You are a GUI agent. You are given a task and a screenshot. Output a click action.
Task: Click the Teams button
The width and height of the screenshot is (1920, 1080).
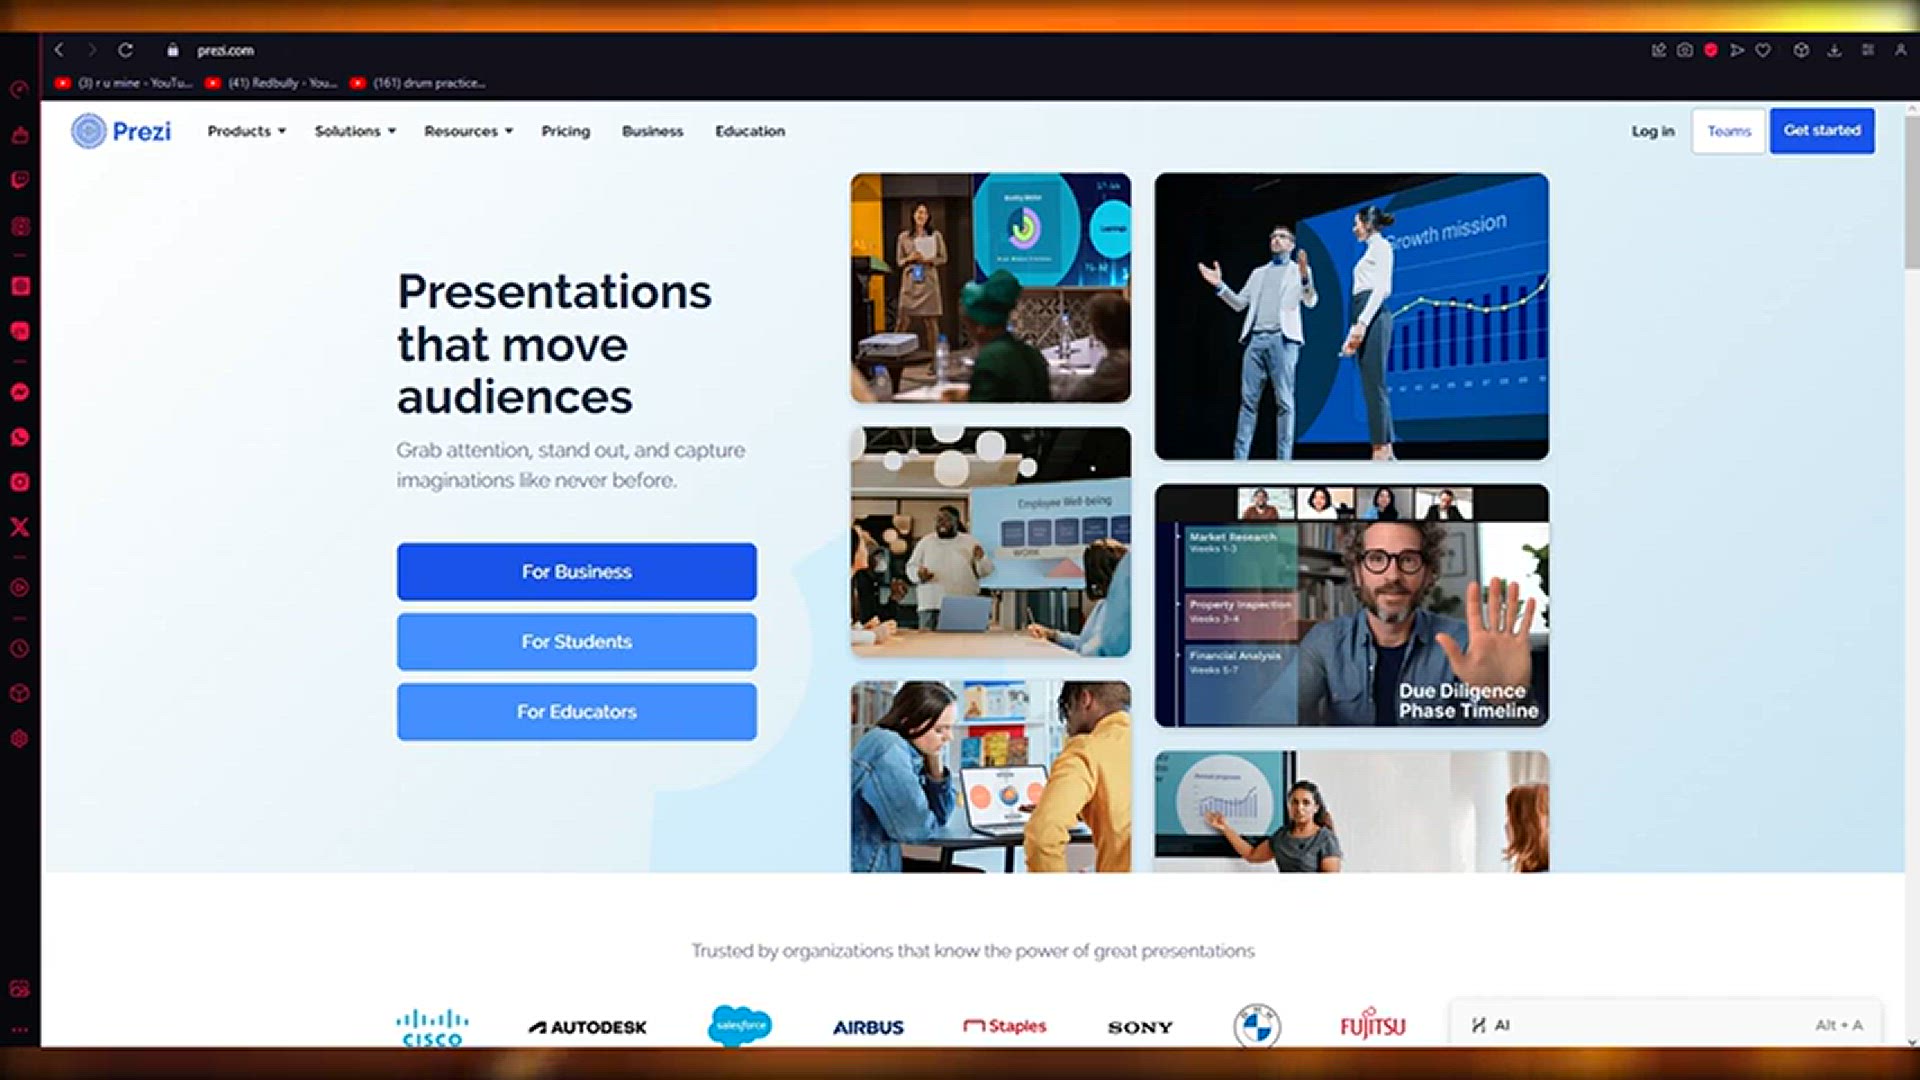[x=1729, y=131]
